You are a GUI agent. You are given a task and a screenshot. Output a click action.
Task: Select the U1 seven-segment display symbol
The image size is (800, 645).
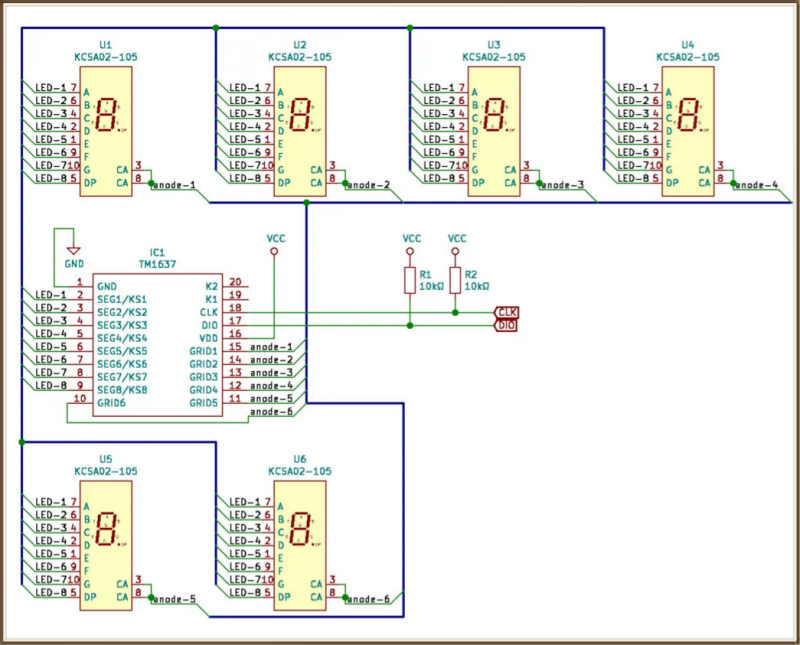[106, 131]
